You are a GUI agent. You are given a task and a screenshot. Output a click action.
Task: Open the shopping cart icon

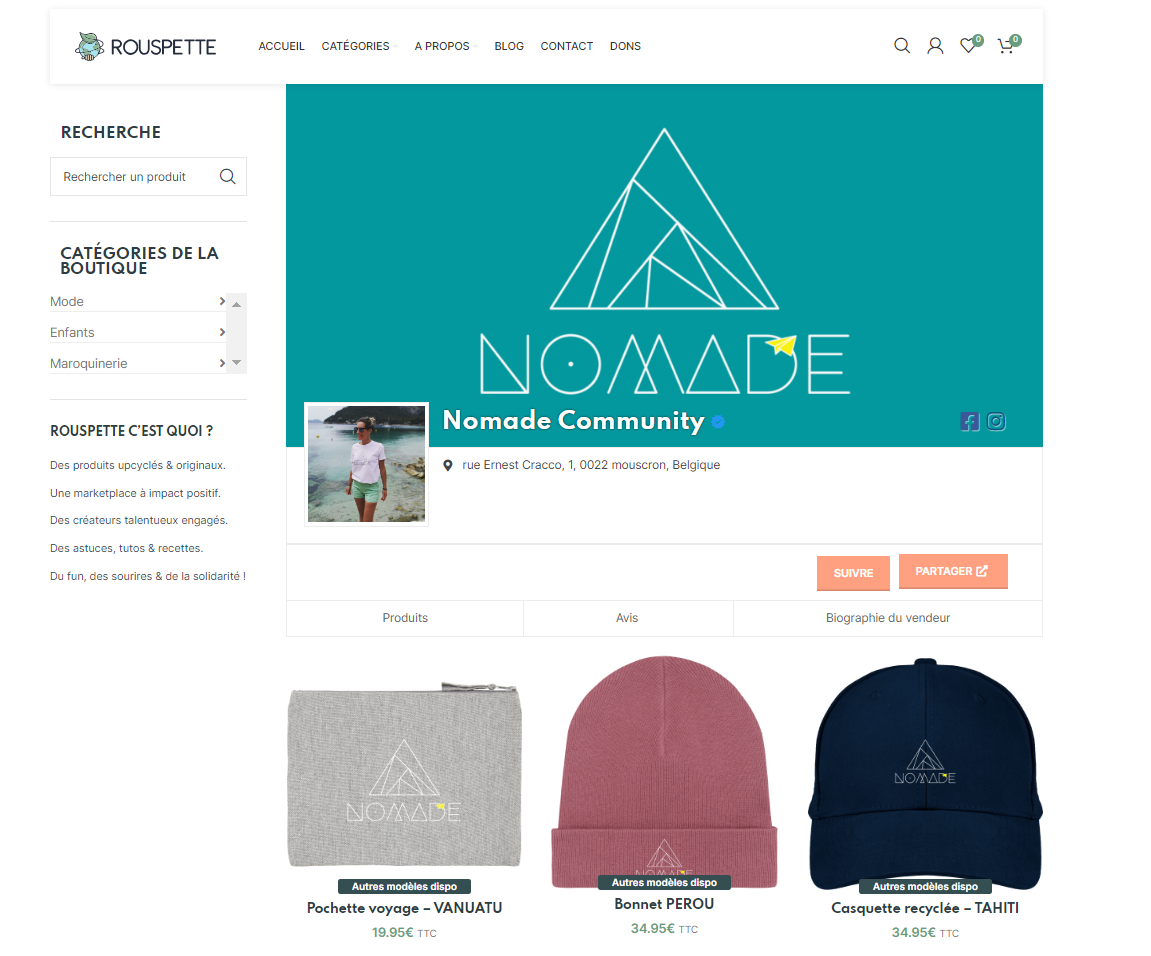pos(1007,46)
